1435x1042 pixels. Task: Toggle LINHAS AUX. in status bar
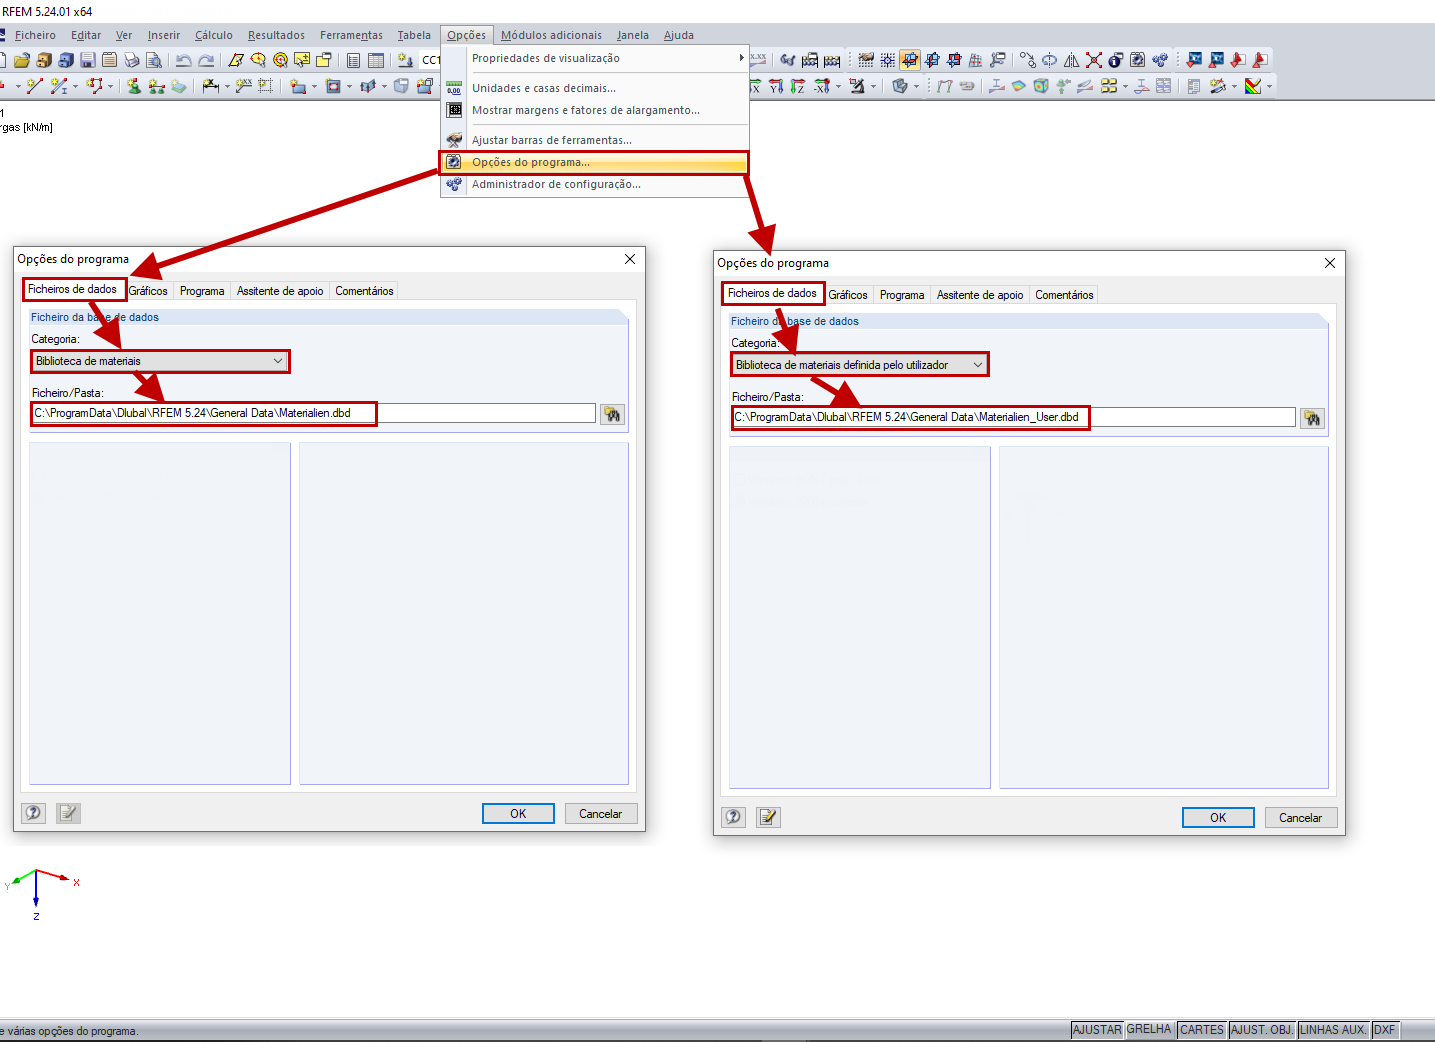tap(1333, 1030)
